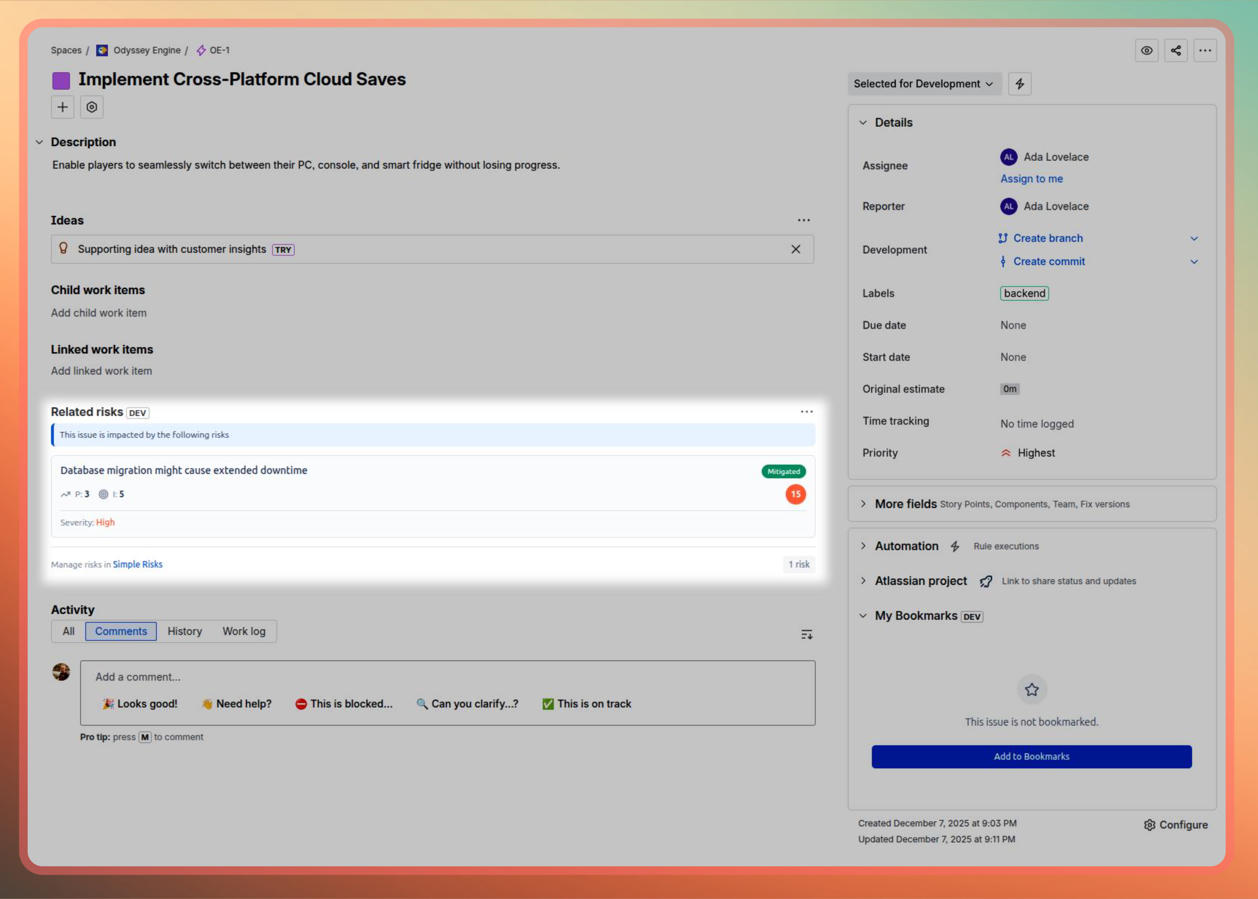Click the Odyssey Engine project icon in breadcrumbs

[100, 49]
